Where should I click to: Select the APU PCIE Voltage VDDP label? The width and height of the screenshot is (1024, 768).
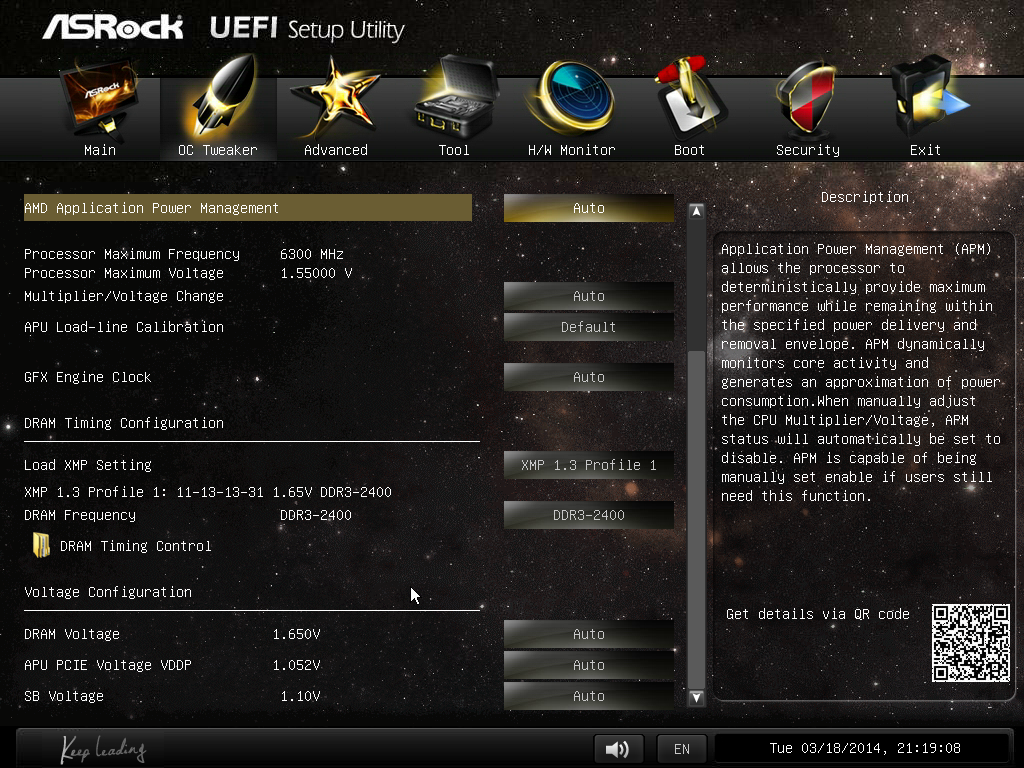click(x=108, y=665)
